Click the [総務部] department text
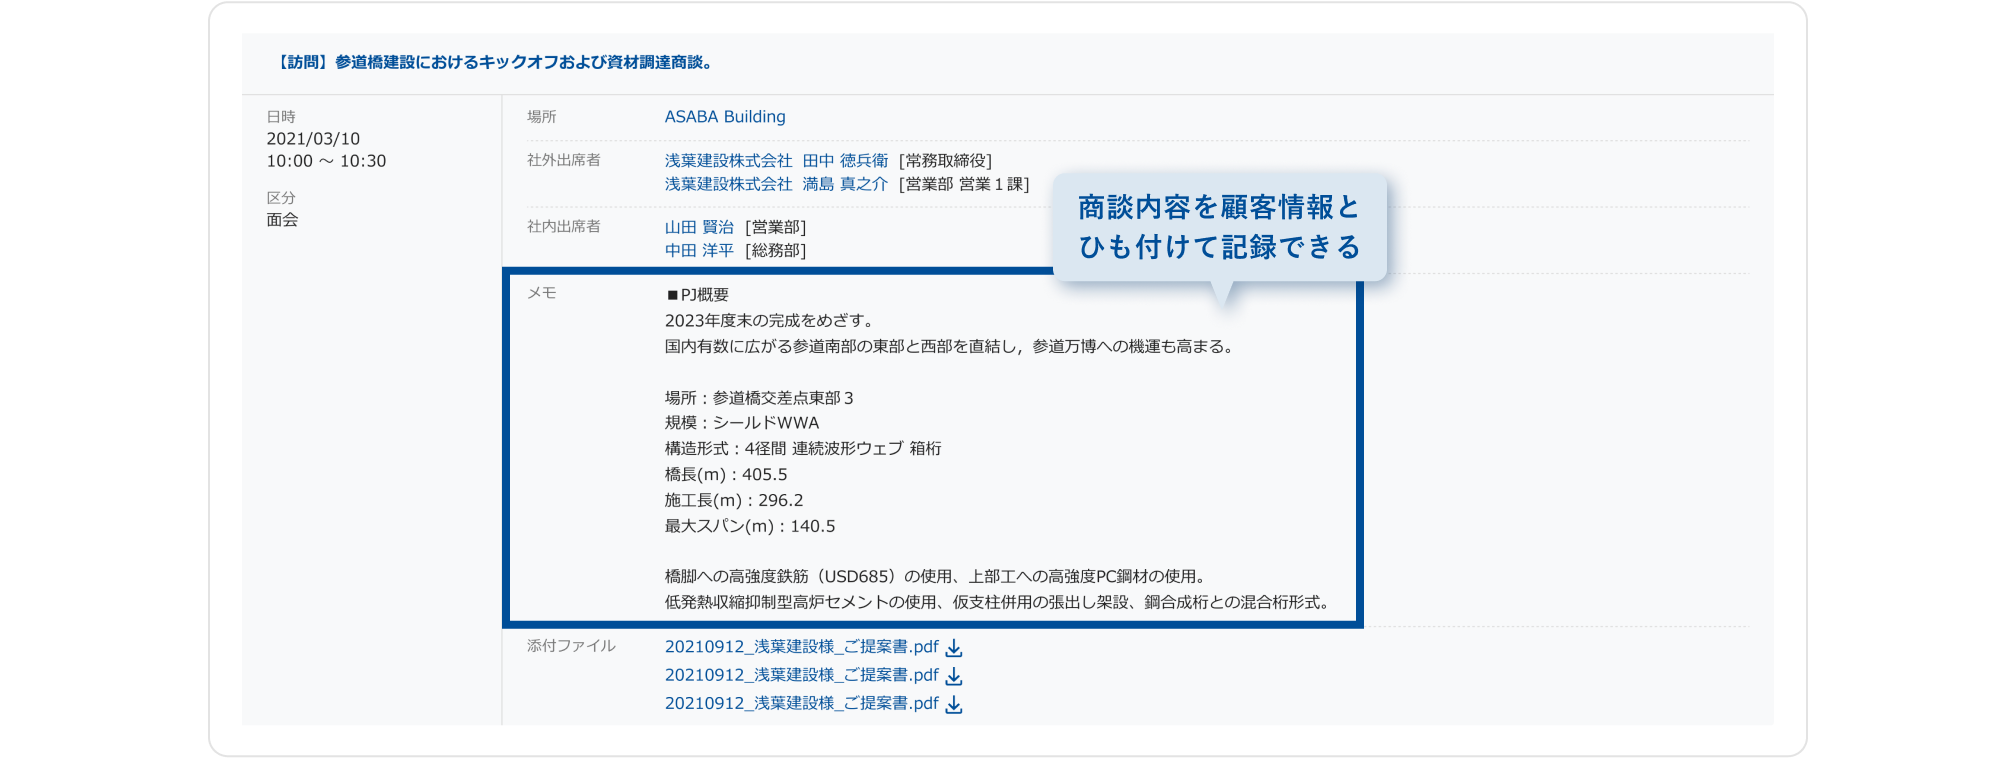2016x758 pixels. [x=776, y=251]
